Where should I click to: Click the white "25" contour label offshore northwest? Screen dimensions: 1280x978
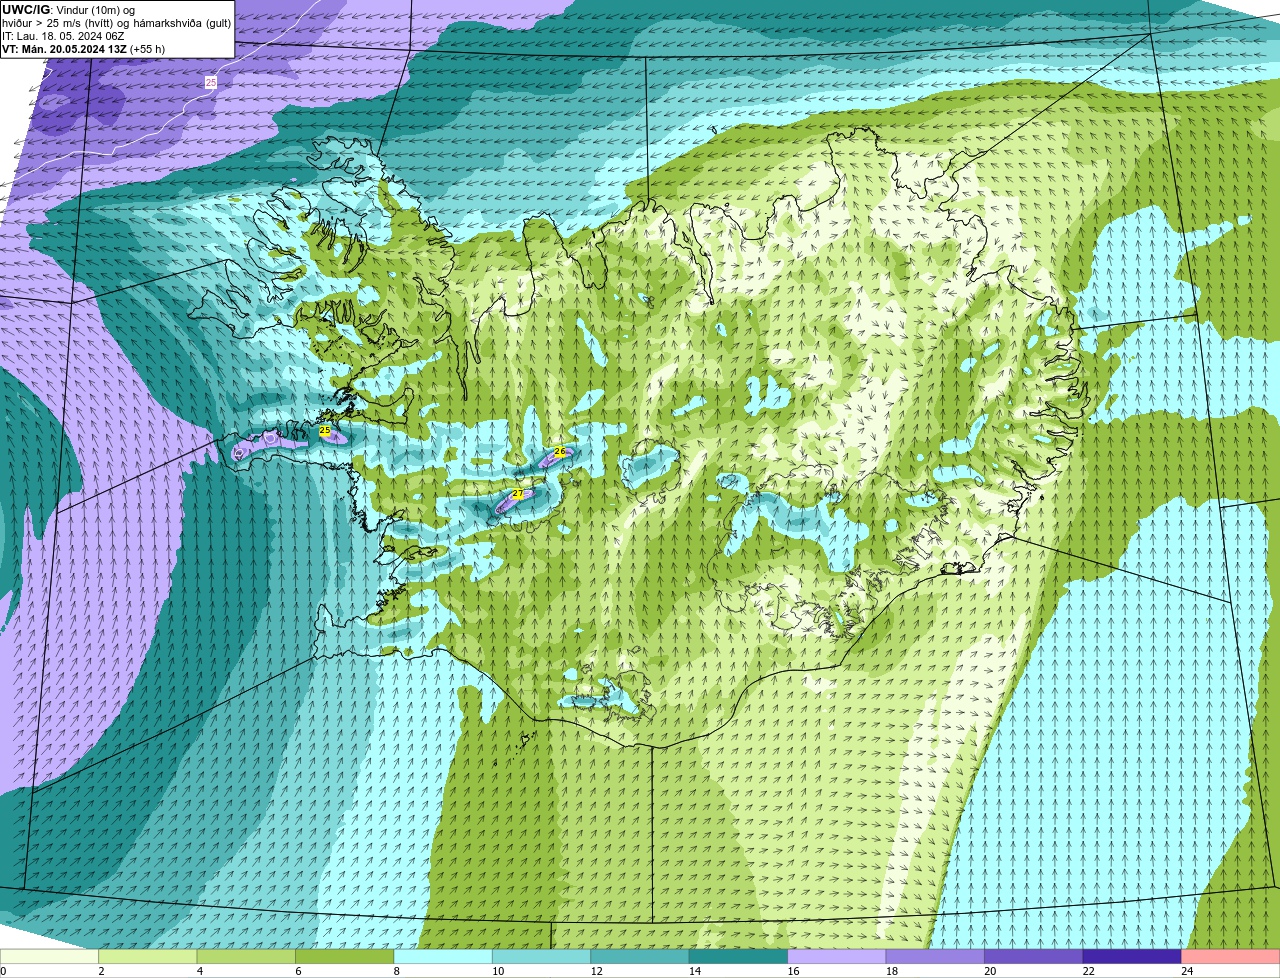click(210, 82)
